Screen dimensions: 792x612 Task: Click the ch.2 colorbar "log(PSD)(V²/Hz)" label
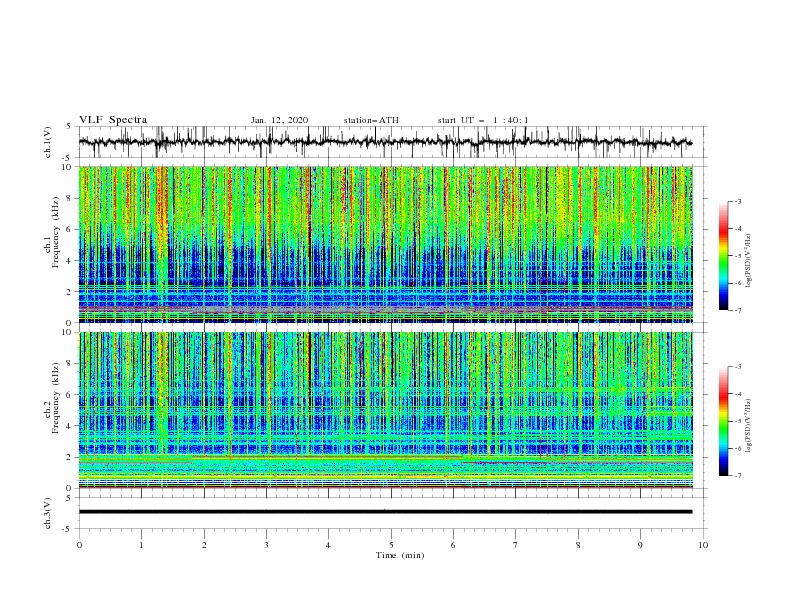coord(749,425)
